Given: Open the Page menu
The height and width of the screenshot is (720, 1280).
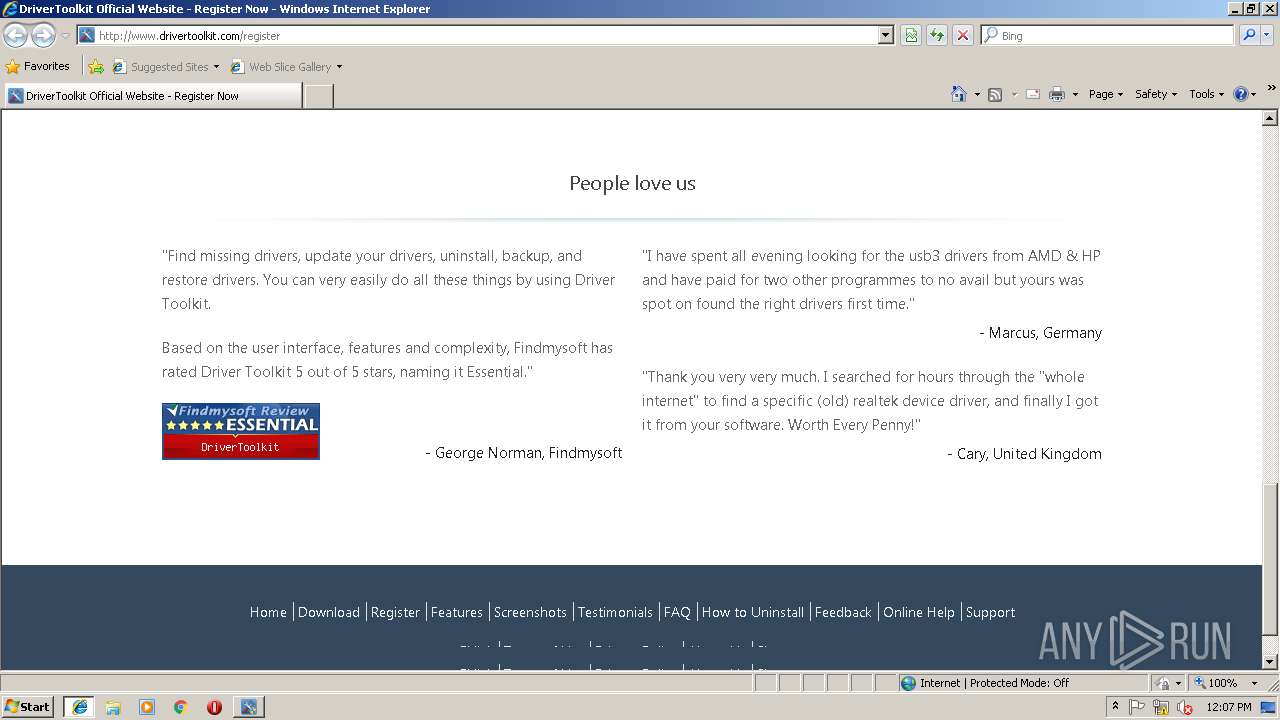Looking at the screenshot, I should (1105, 94).
